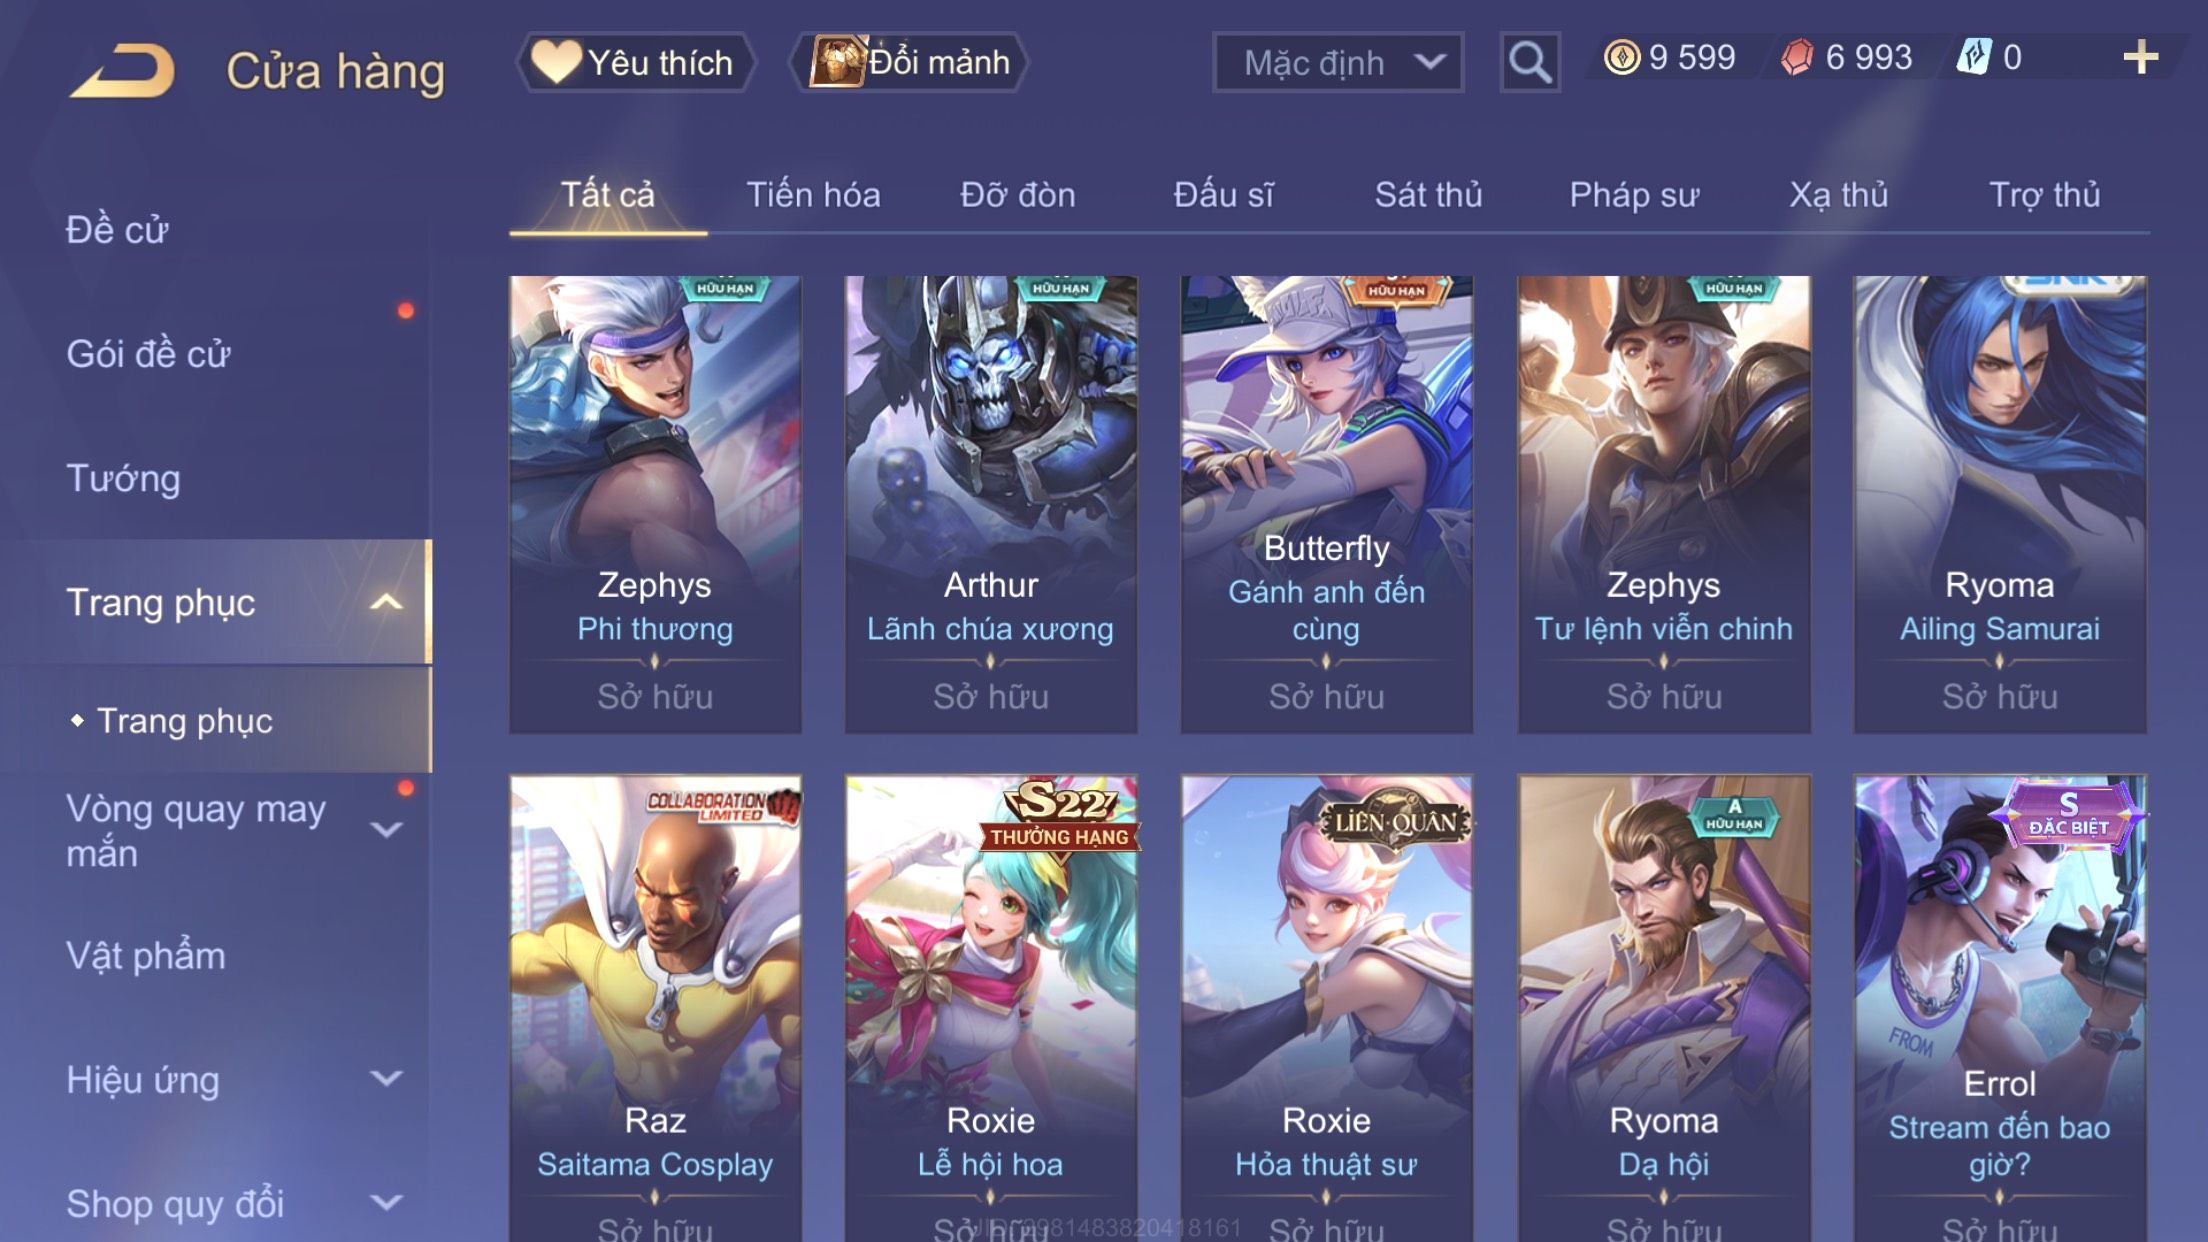This screenshot has width=2208, height=1242.
Task: Switch to the Pháp sư tab
Action: pos(1634,195)
